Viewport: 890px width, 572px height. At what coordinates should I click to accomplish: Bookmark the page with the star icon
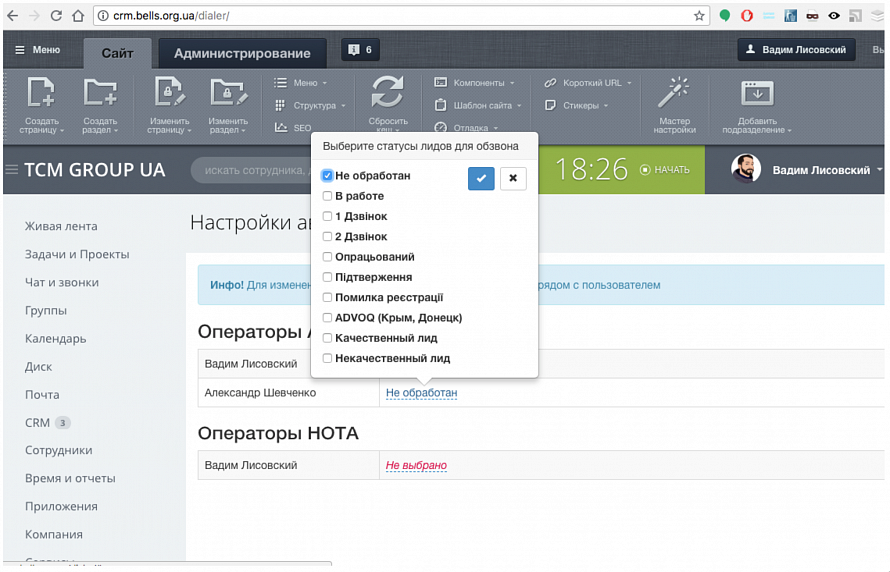tap(699, 16)
